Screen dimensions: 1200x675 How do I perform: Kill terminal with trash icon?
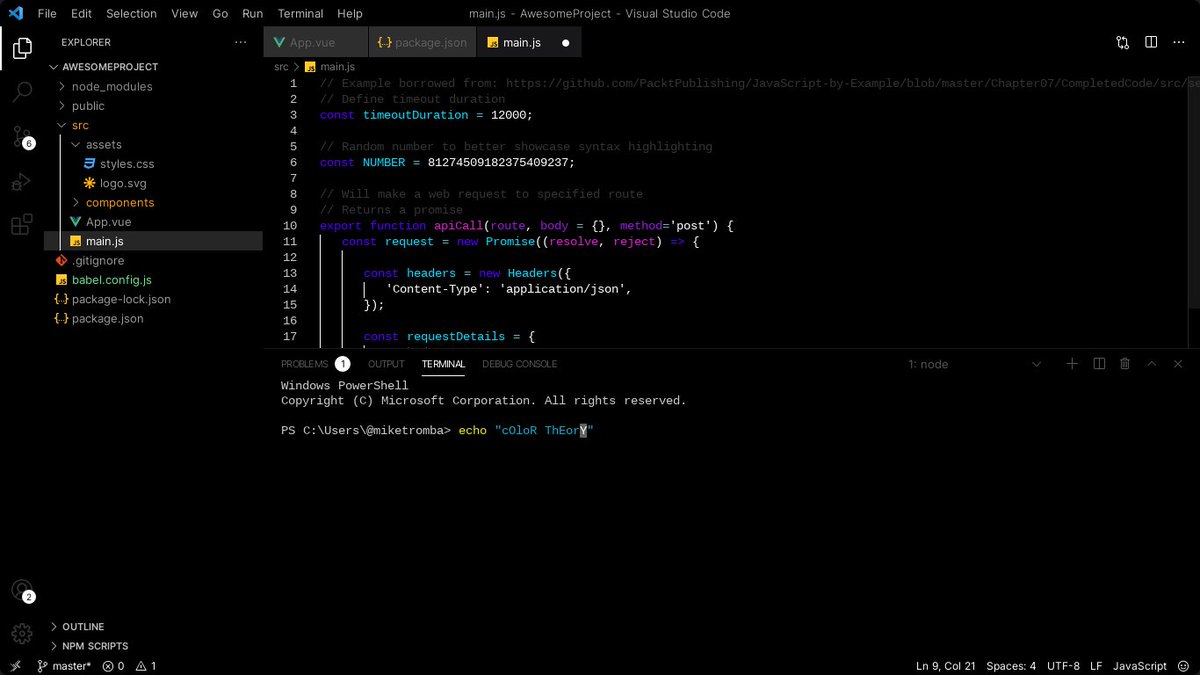point(1125,364)
